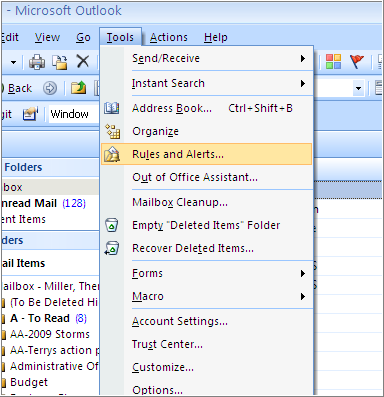The image size is (384, 397).
Task: Click the Recover Deleted Items icon
Action: (x=112, y=248)
